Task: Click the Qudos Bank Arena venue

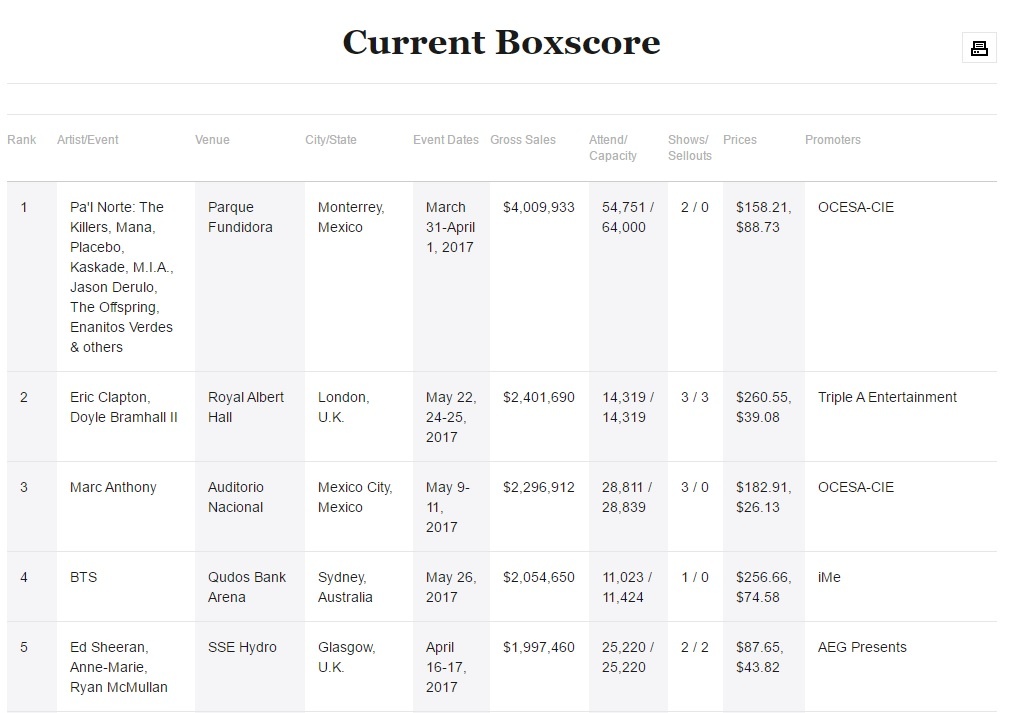Action: pyautogui.click(x=247, y=587)
